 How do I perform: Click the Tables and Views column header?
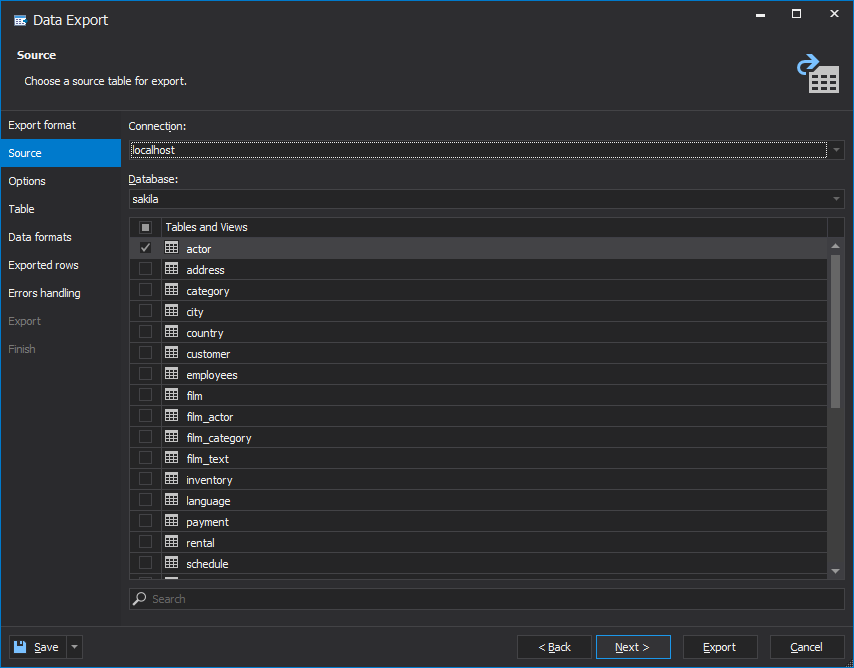point(495,227)
